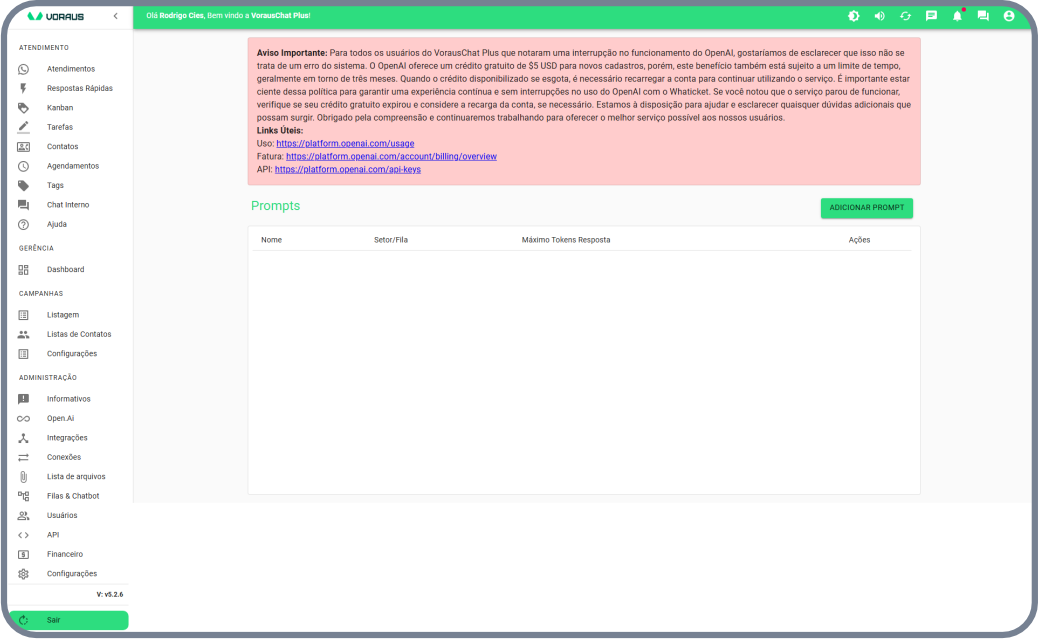Open the internal chat bubbles icon in header
1038x639 pixels.
point(983,16)
